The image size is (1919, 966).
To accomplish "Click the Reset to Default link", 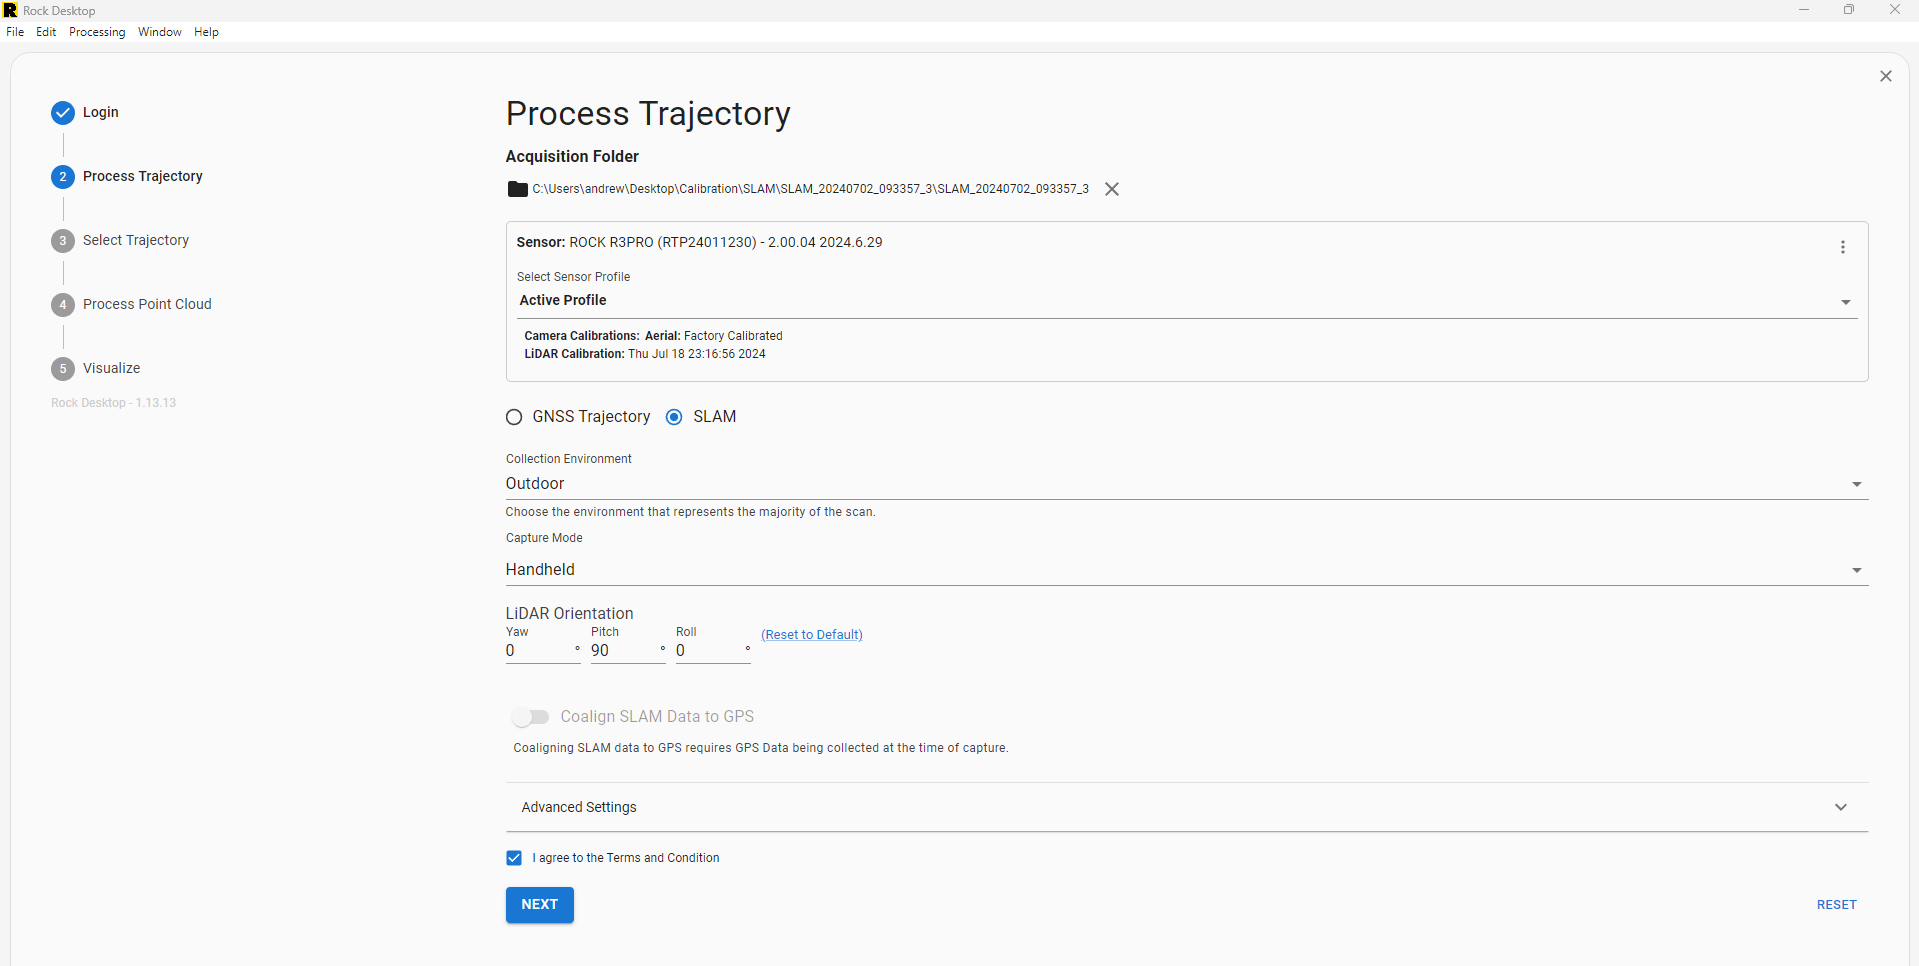I will point(811,634).
